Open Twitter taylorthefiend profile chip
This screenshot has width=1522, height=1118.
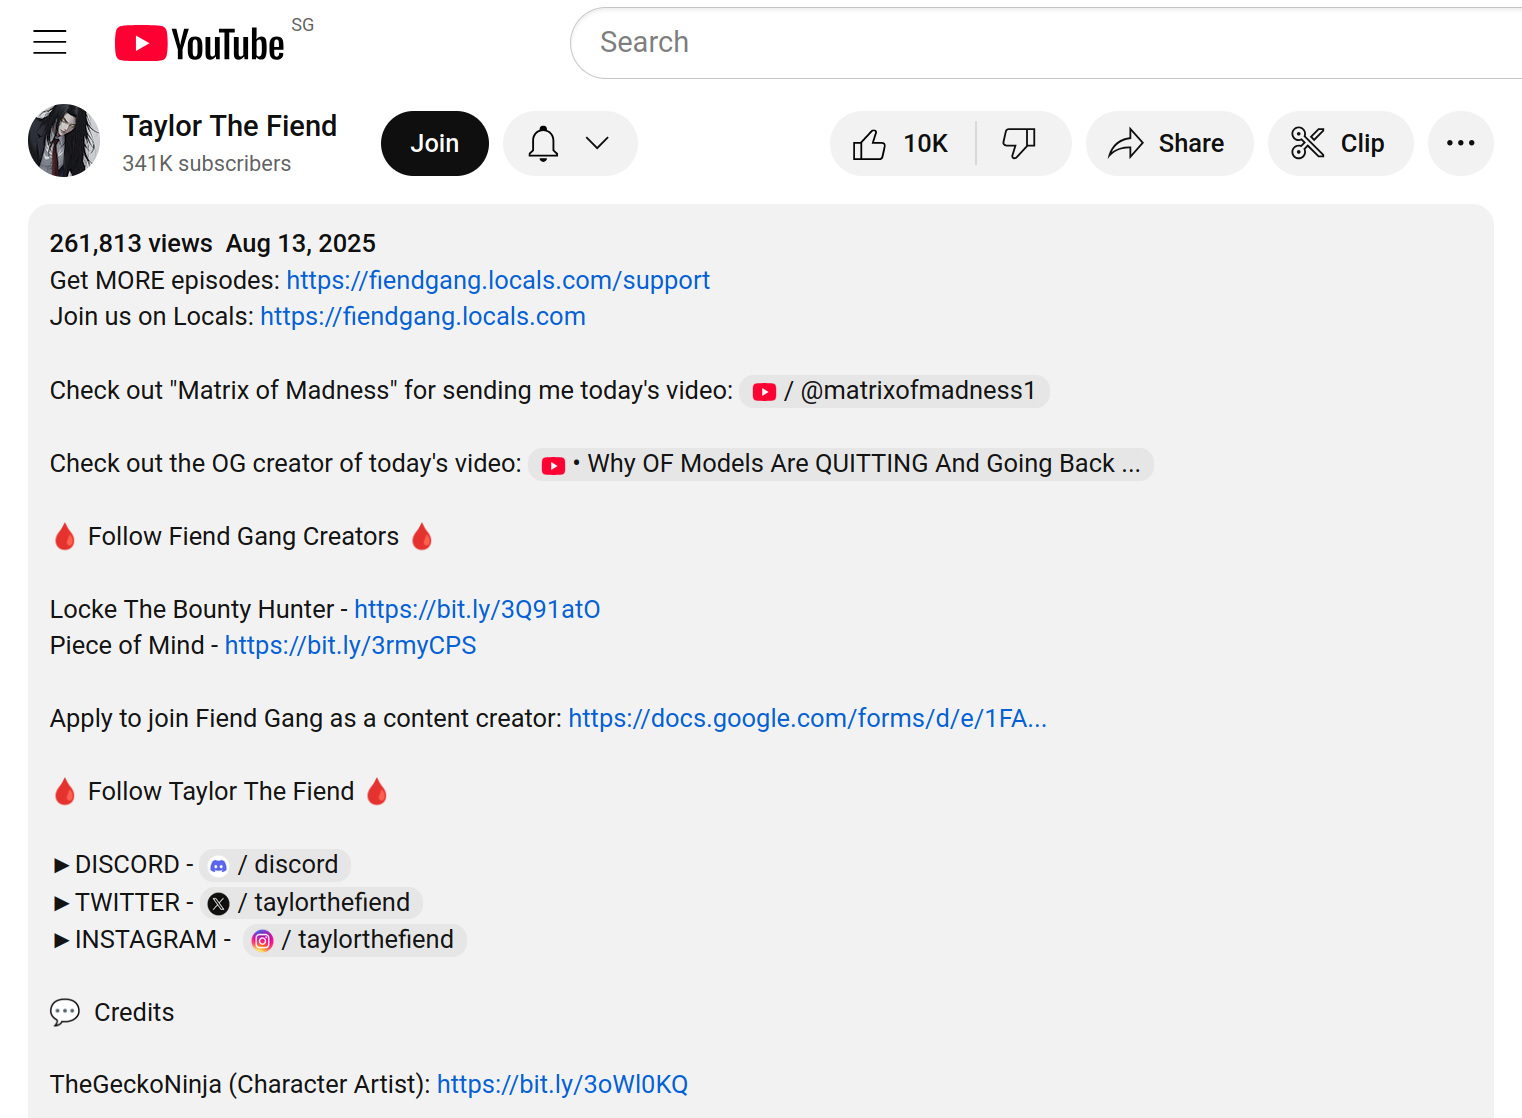[x=311, y=903]
